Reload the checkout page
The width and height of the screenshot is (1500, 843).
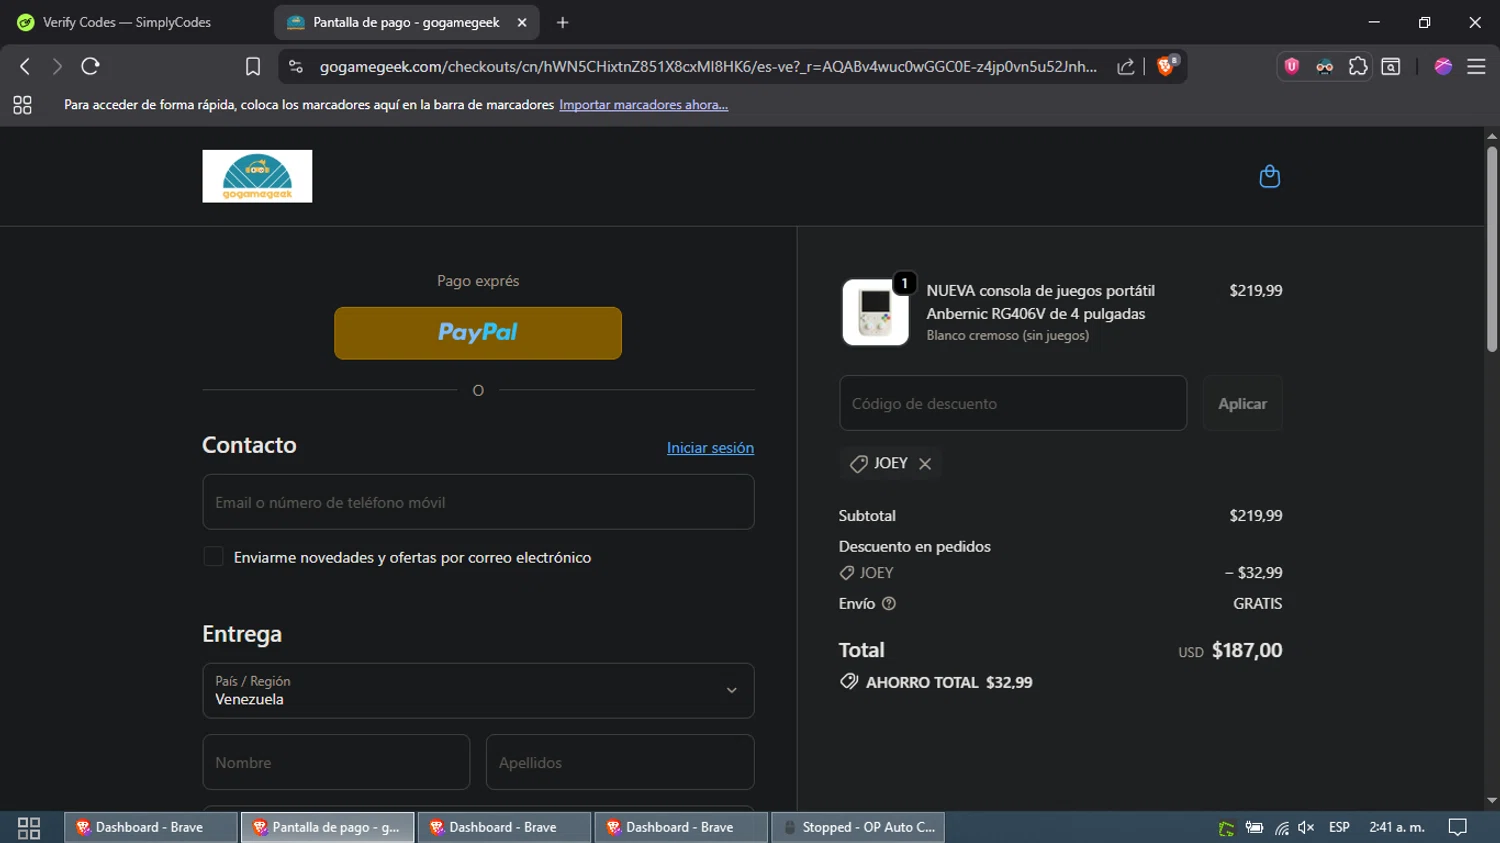coord(90,66)
